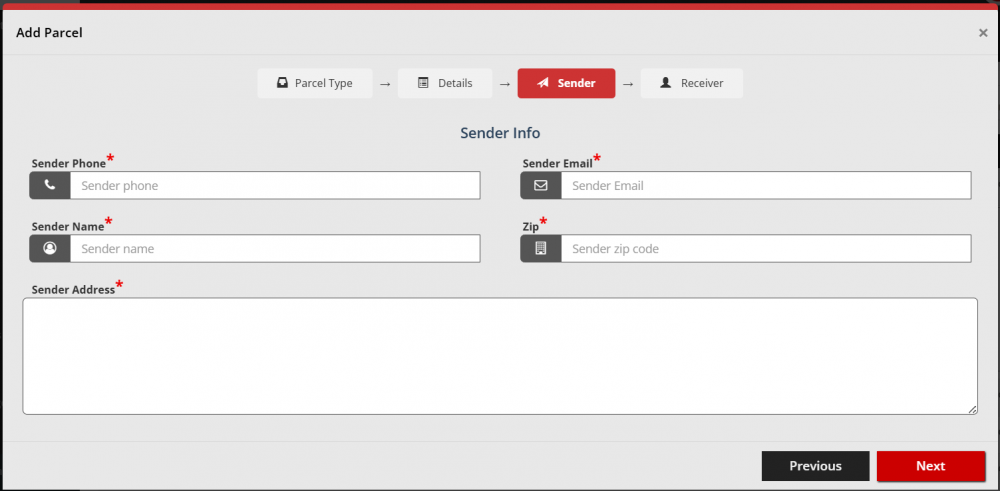Click the Sender Name label
Viewport: 1000px width, 491px height.
click(68, 226)
